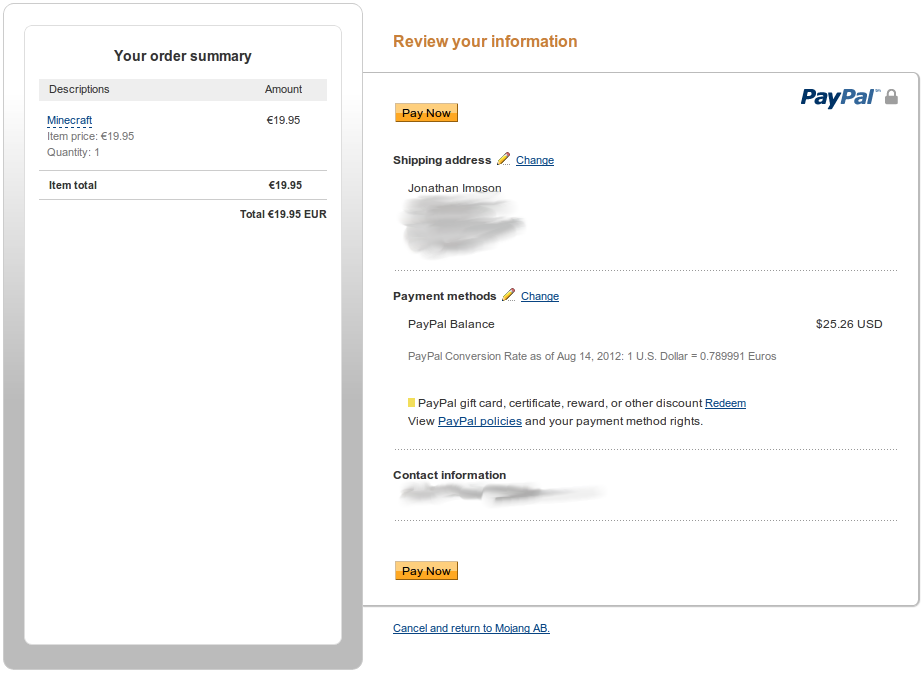This screenshot has height=673, width=923.
Task: Click the Review your information heading
Action: point(485,41)
